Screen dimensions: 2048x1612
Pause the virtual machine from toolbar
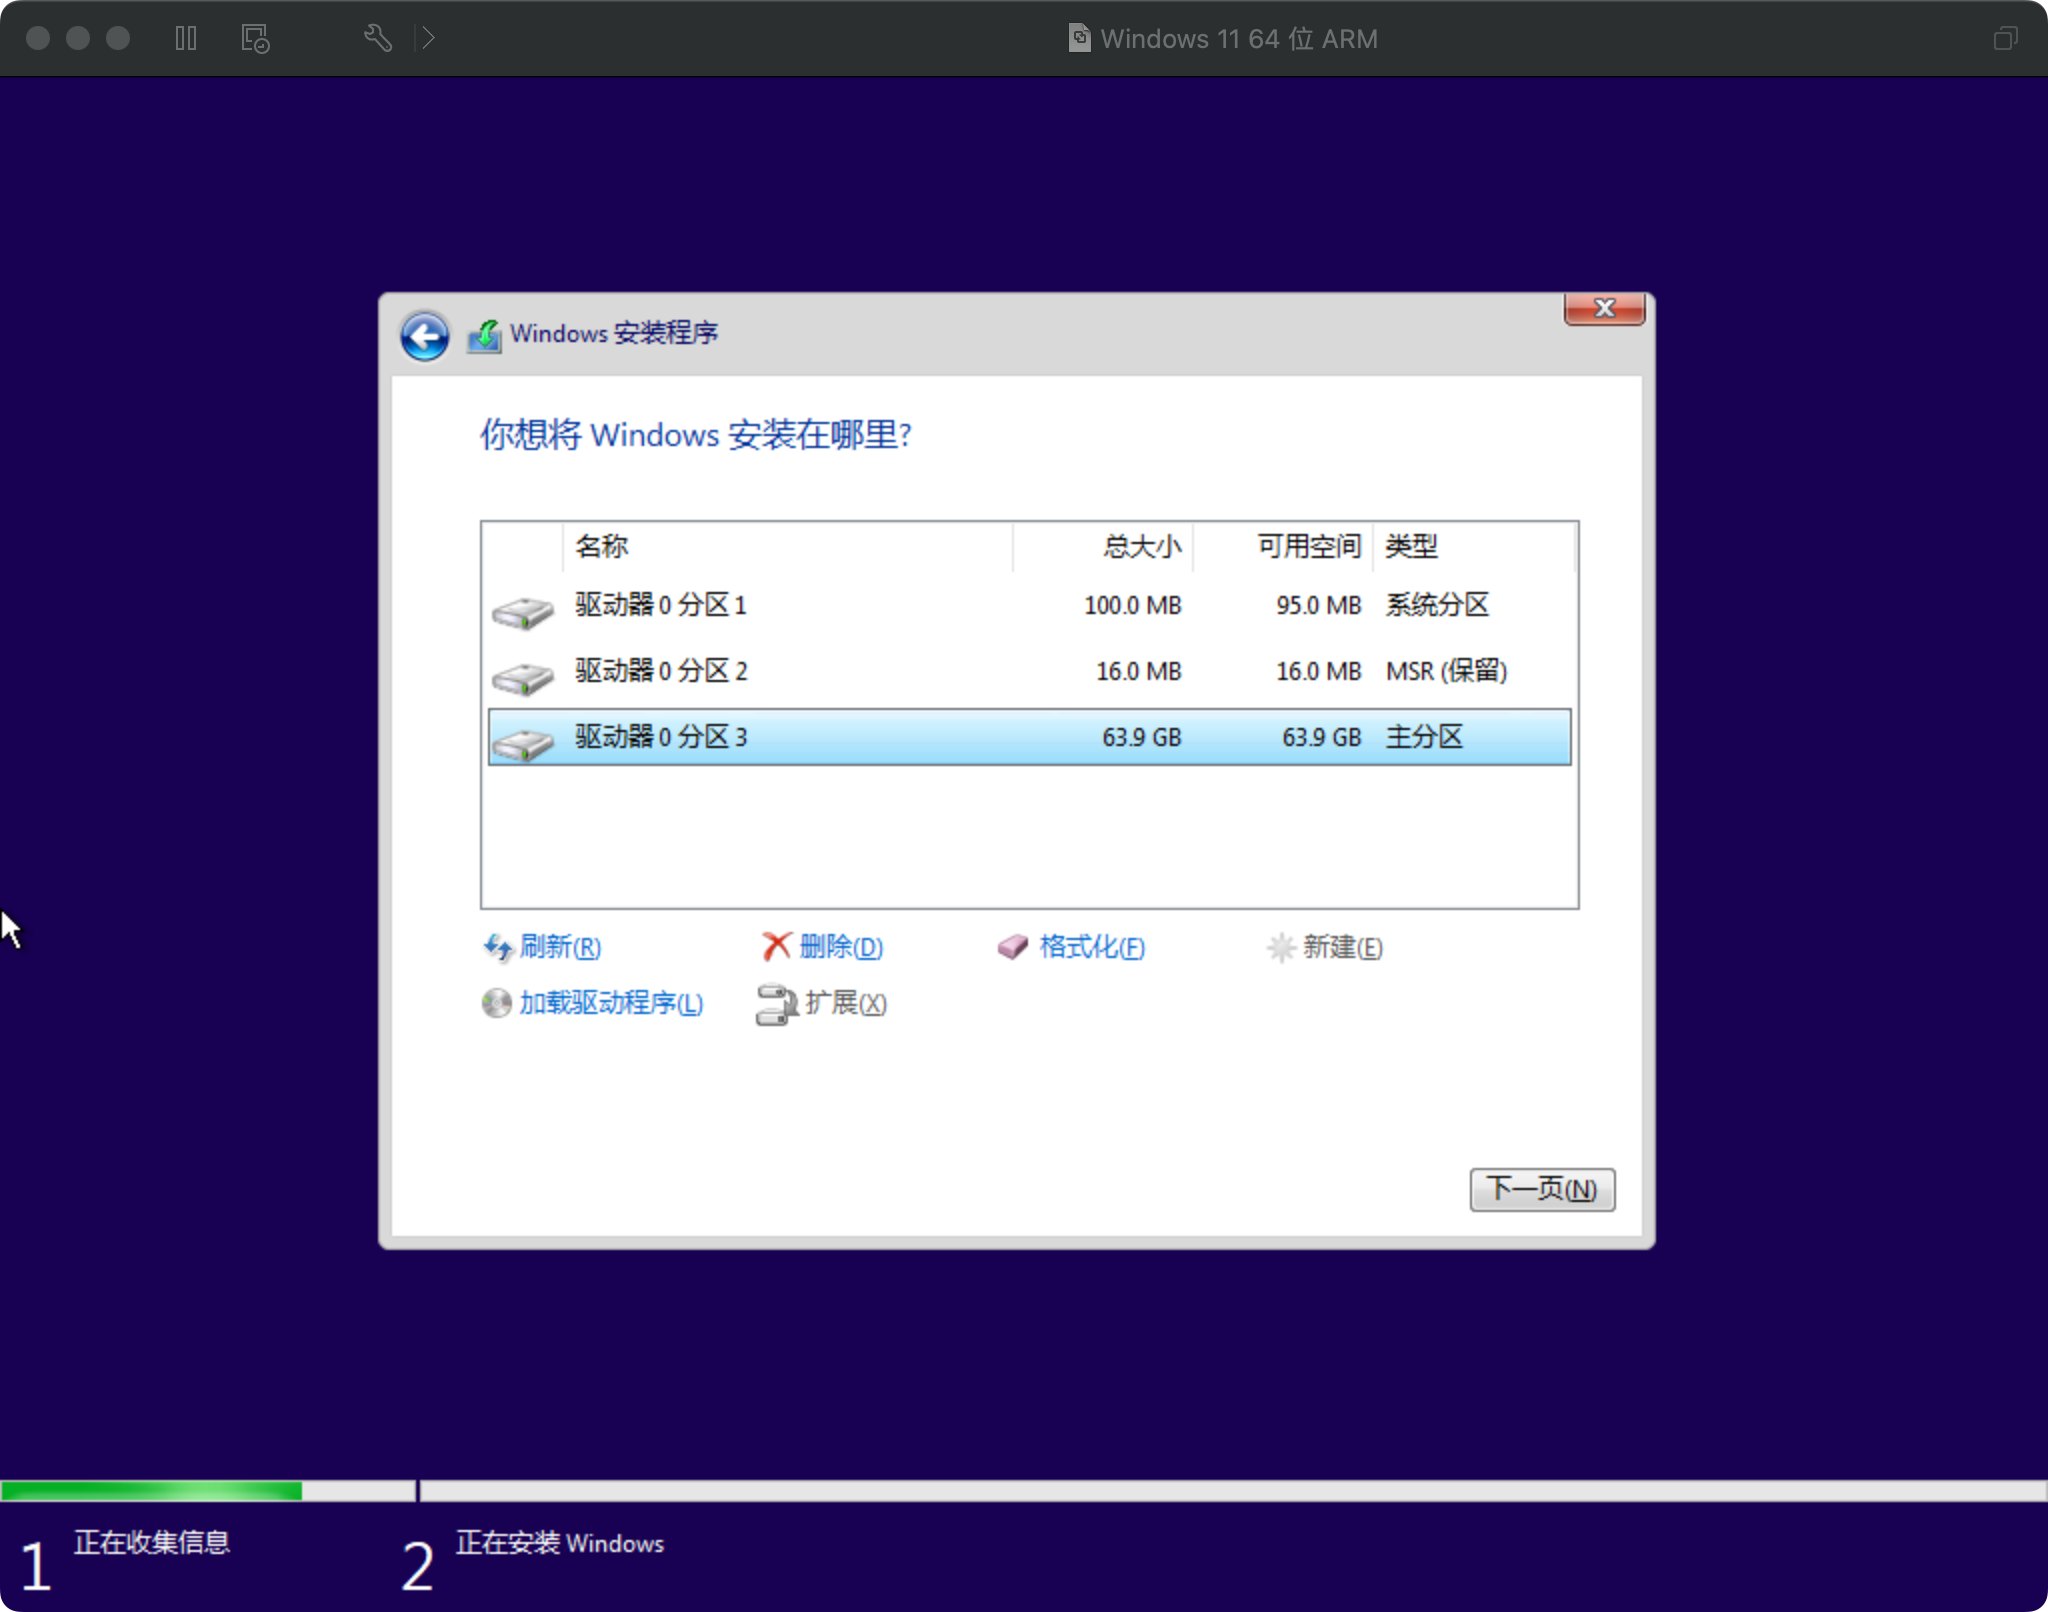pos(186,38)
